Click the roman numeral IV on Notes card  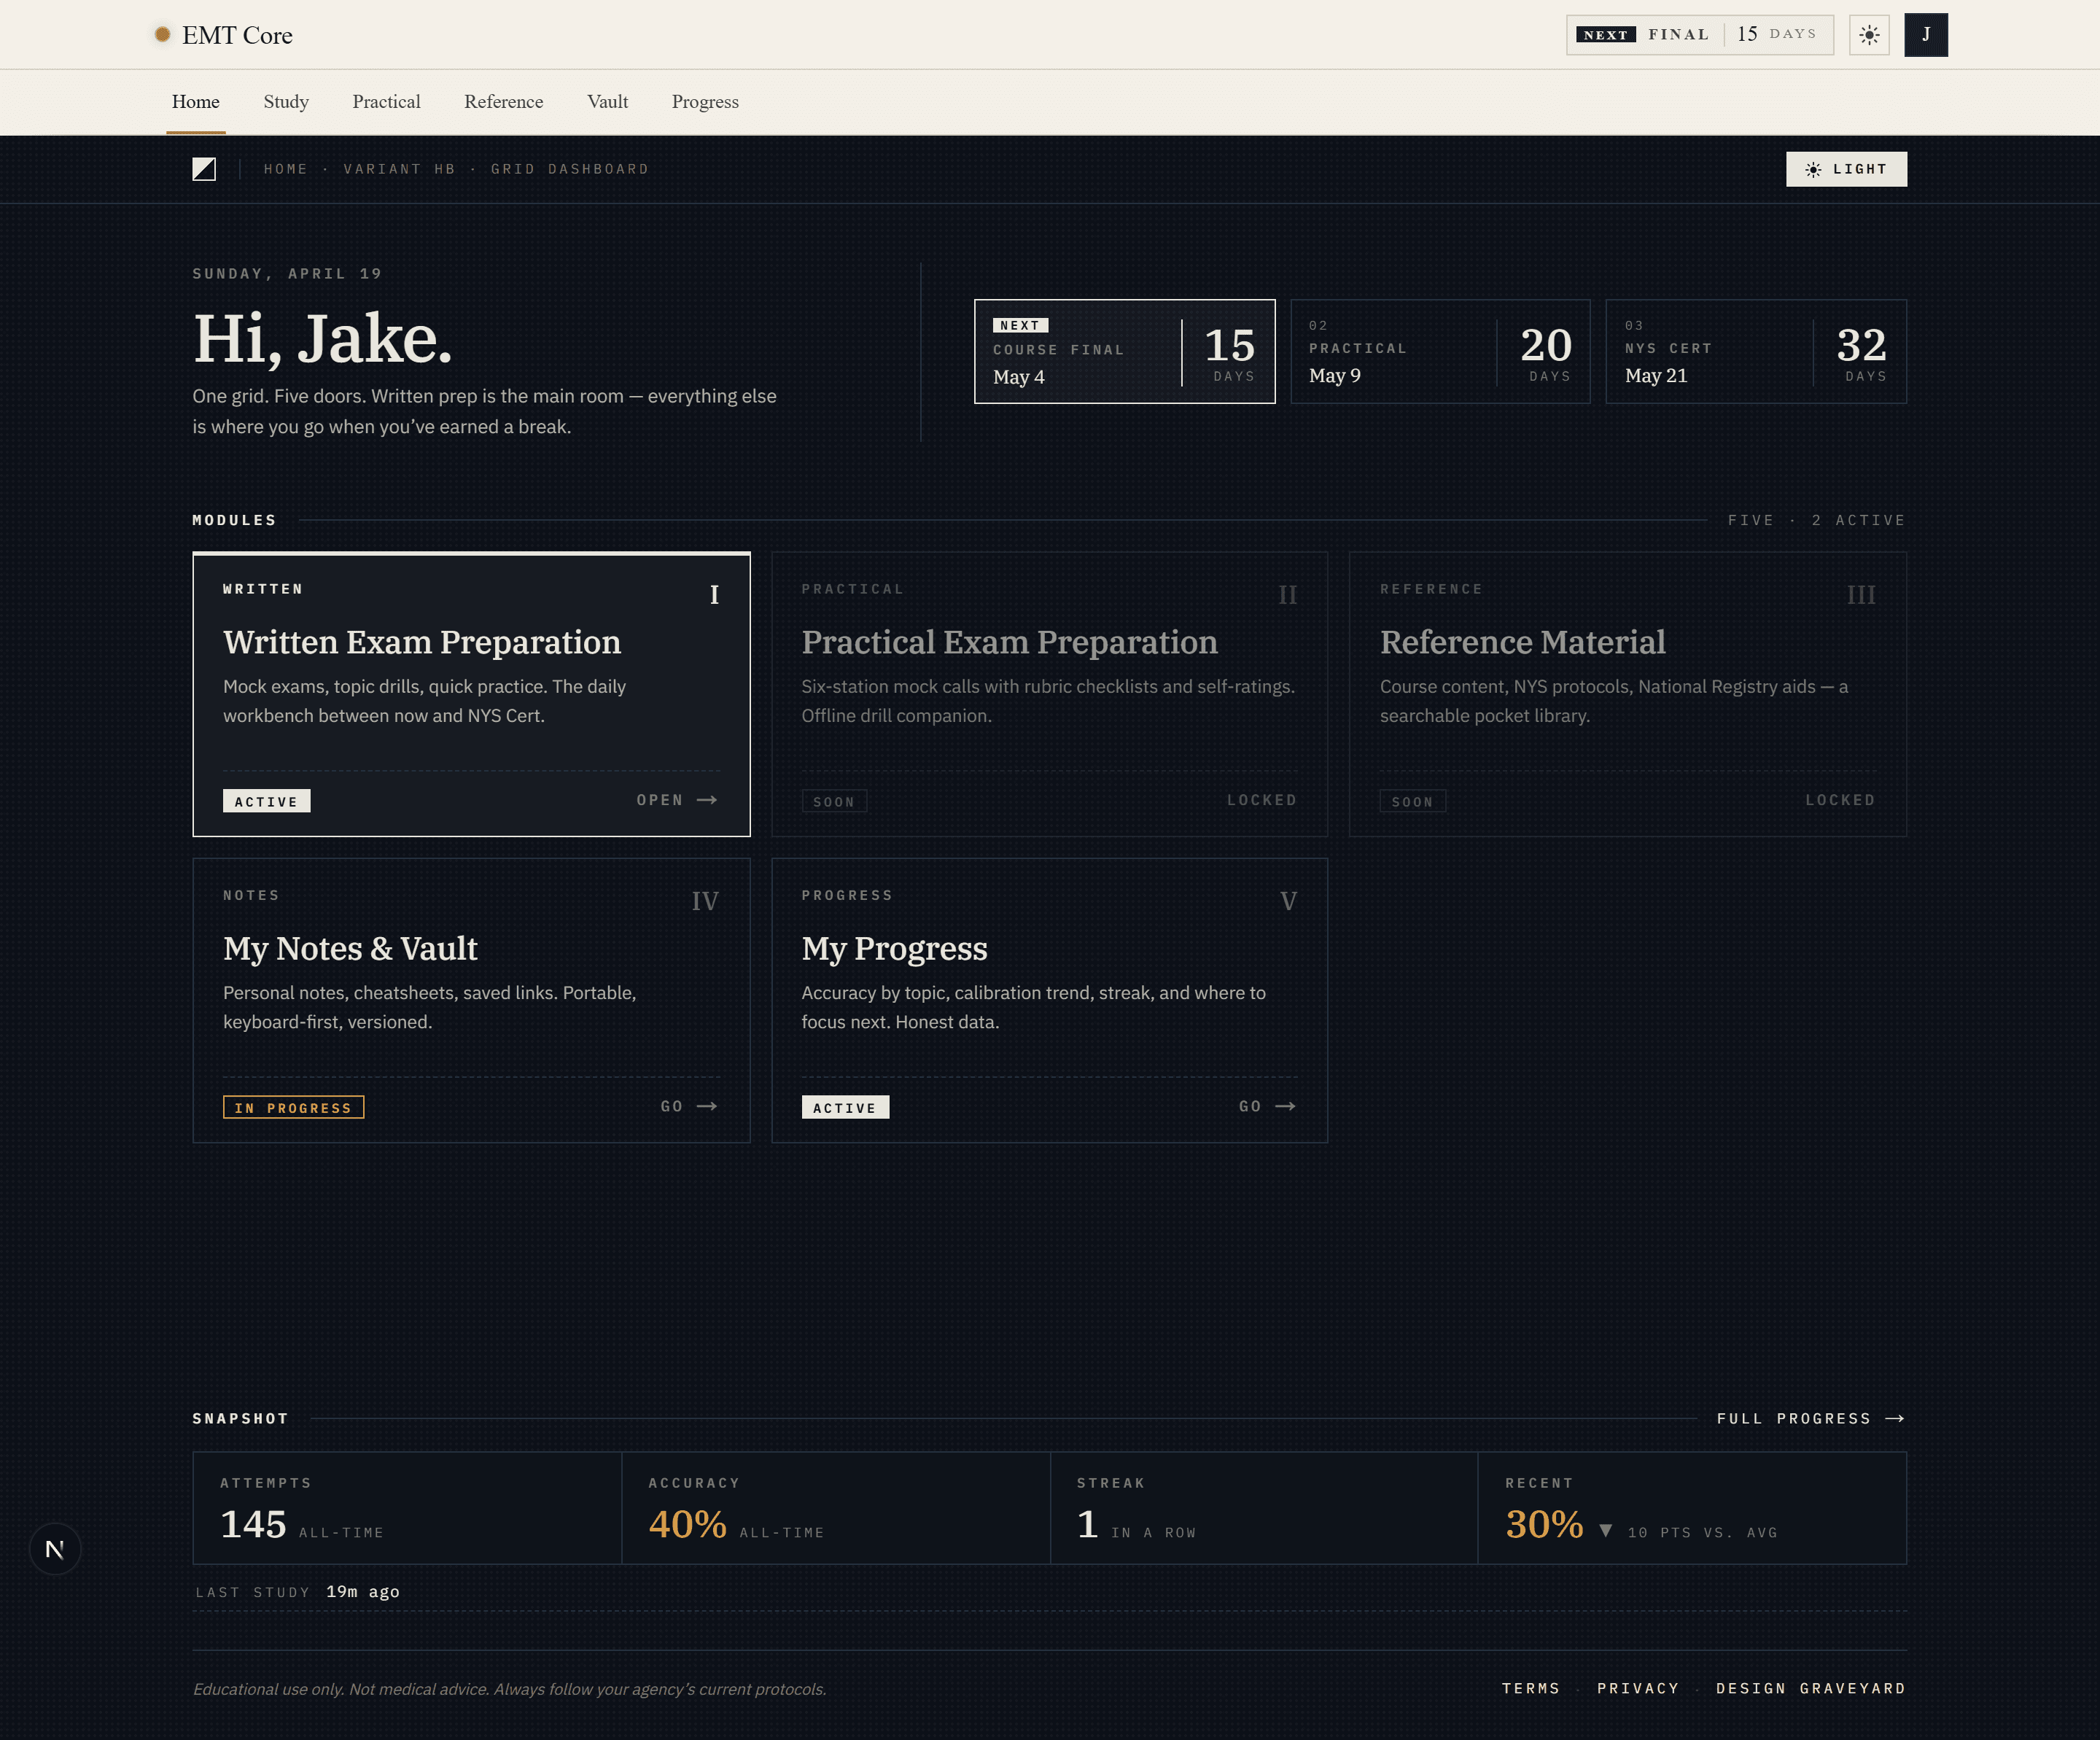coord(705,901)
